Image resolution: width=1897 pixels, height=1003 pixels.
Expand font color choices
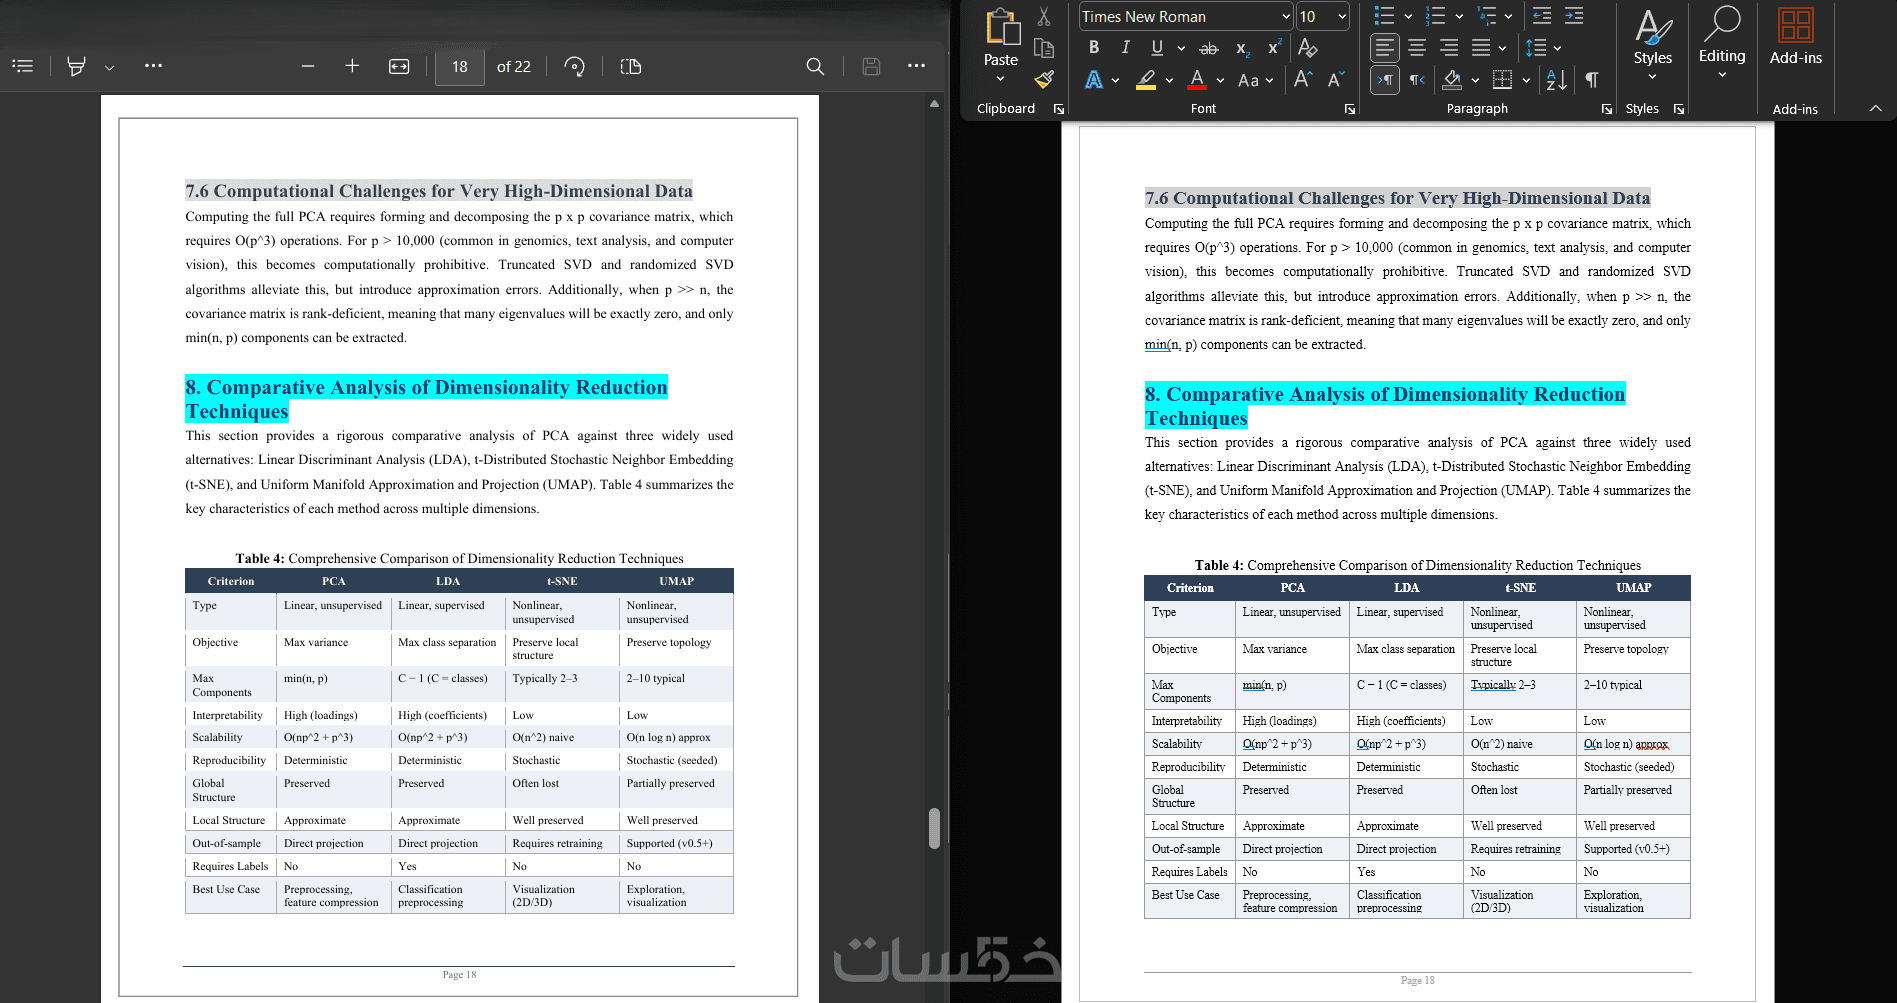click(1220, 80)
